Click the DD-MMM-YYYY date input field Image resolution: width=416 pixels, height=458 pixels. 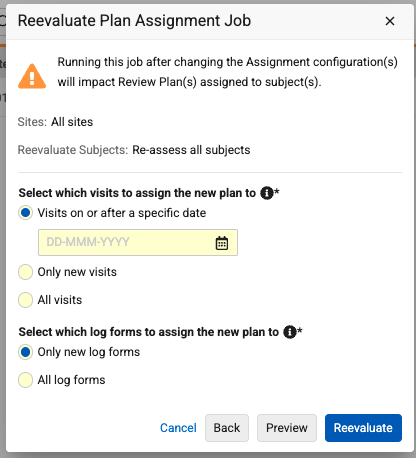(x=138, y=242)
